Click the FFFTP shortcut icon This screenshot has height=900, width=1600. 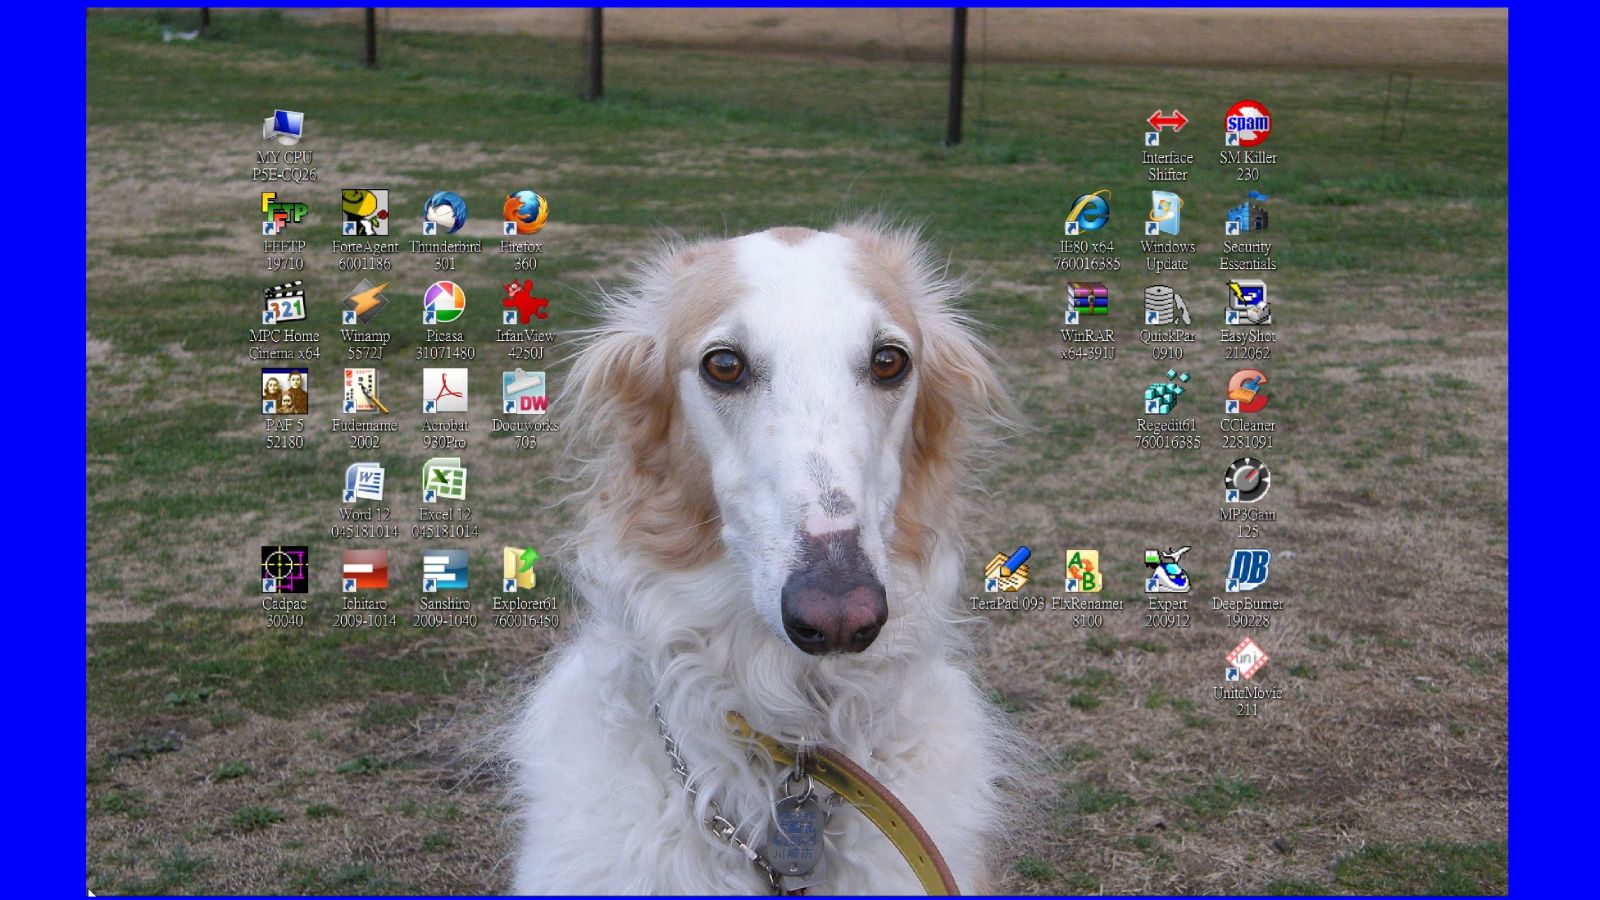[284, 214]
